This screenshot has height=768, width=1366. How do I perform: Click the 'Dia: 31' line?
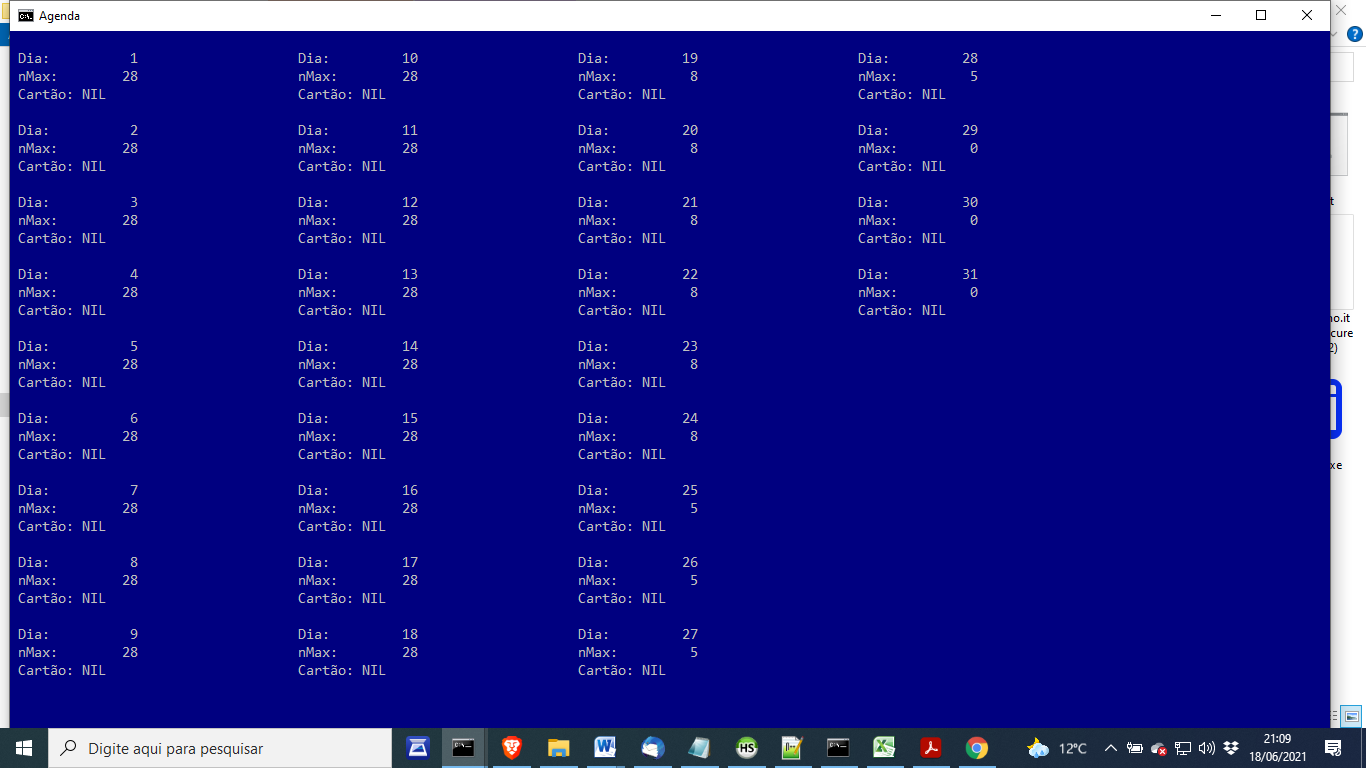[918, 274]
